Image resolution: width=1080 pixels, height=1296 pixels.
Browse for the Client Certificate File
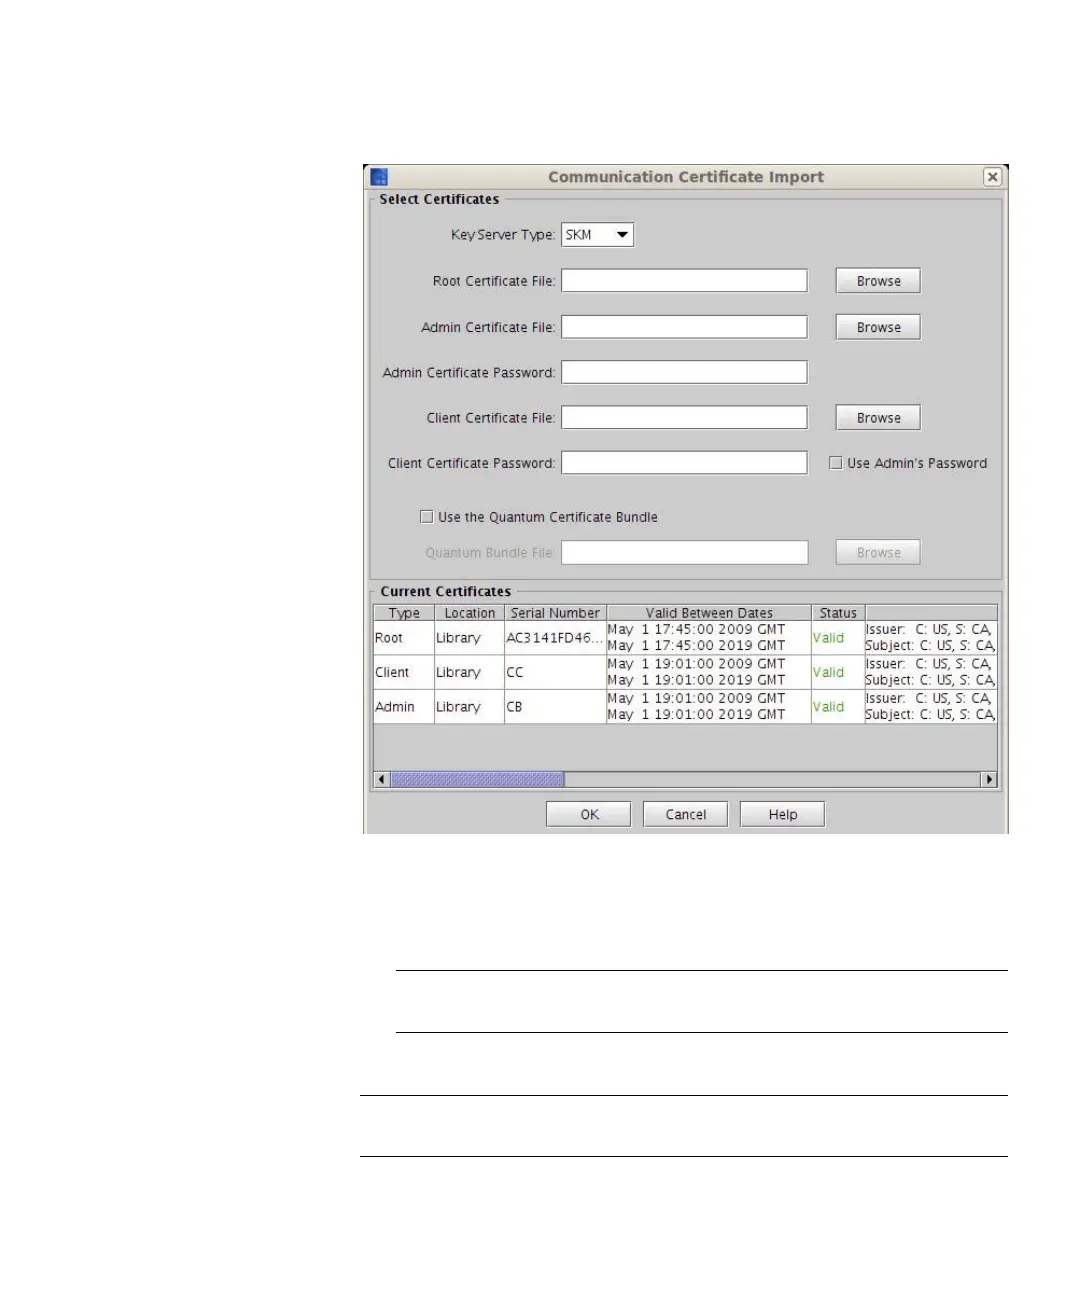878,418
